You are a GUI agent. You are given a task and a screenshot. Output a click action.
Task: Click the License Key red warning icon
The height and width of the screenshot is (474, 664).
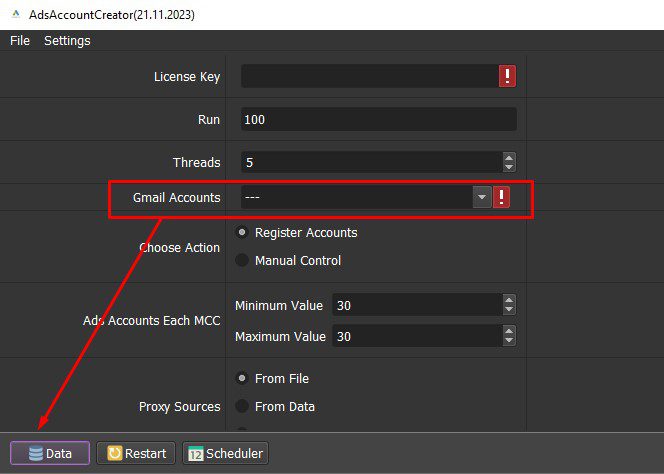tap(507, 76)
